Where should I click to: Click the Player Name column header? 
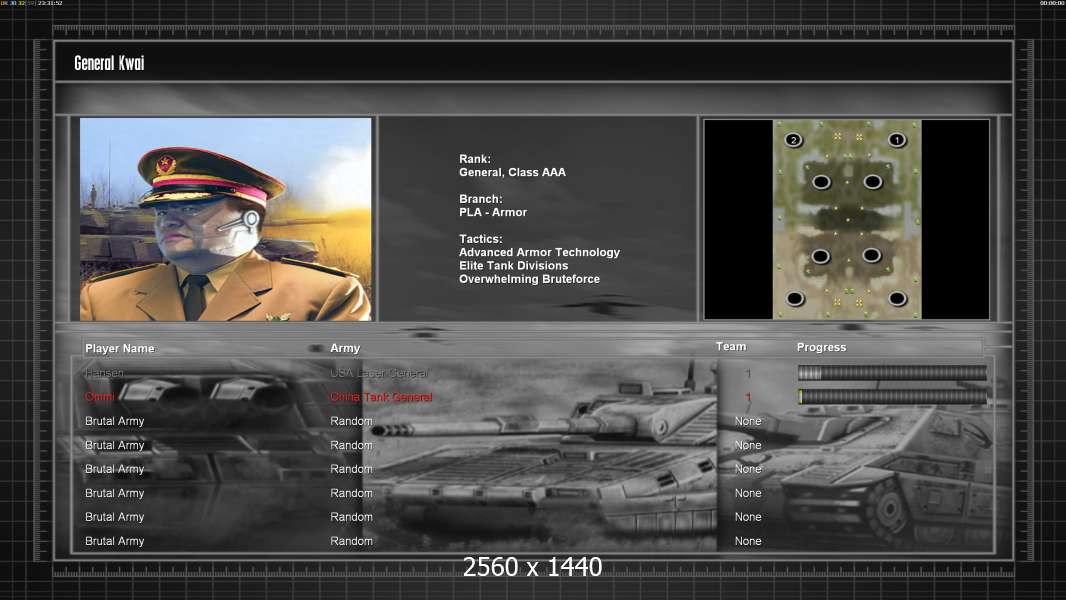(x=119, y=348)
